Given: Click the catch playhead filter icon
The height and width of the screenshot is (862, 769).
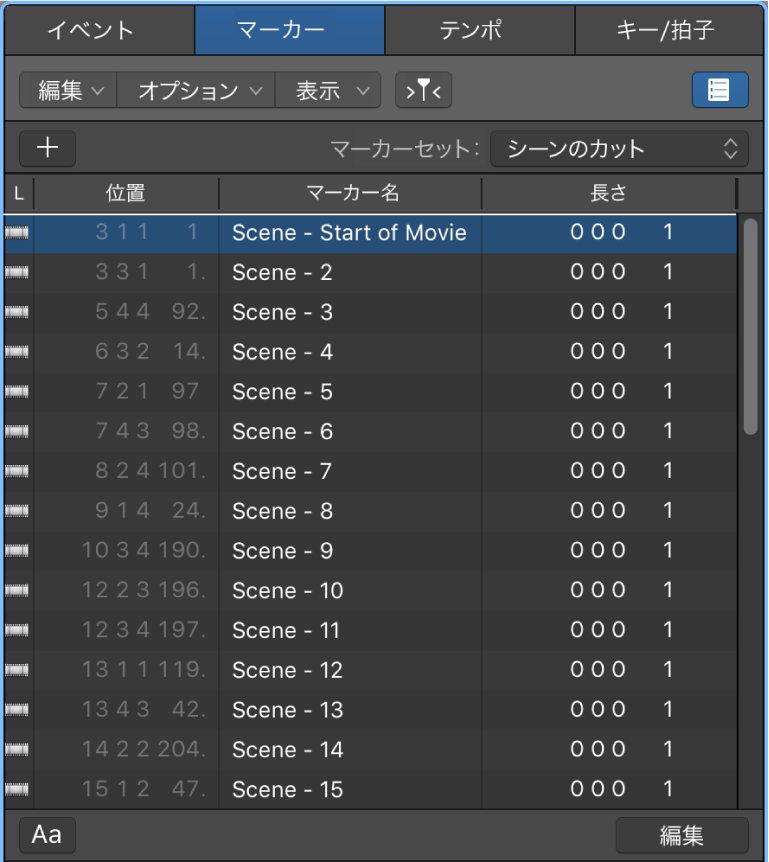Looking at the screenshot, I should 424,91.
